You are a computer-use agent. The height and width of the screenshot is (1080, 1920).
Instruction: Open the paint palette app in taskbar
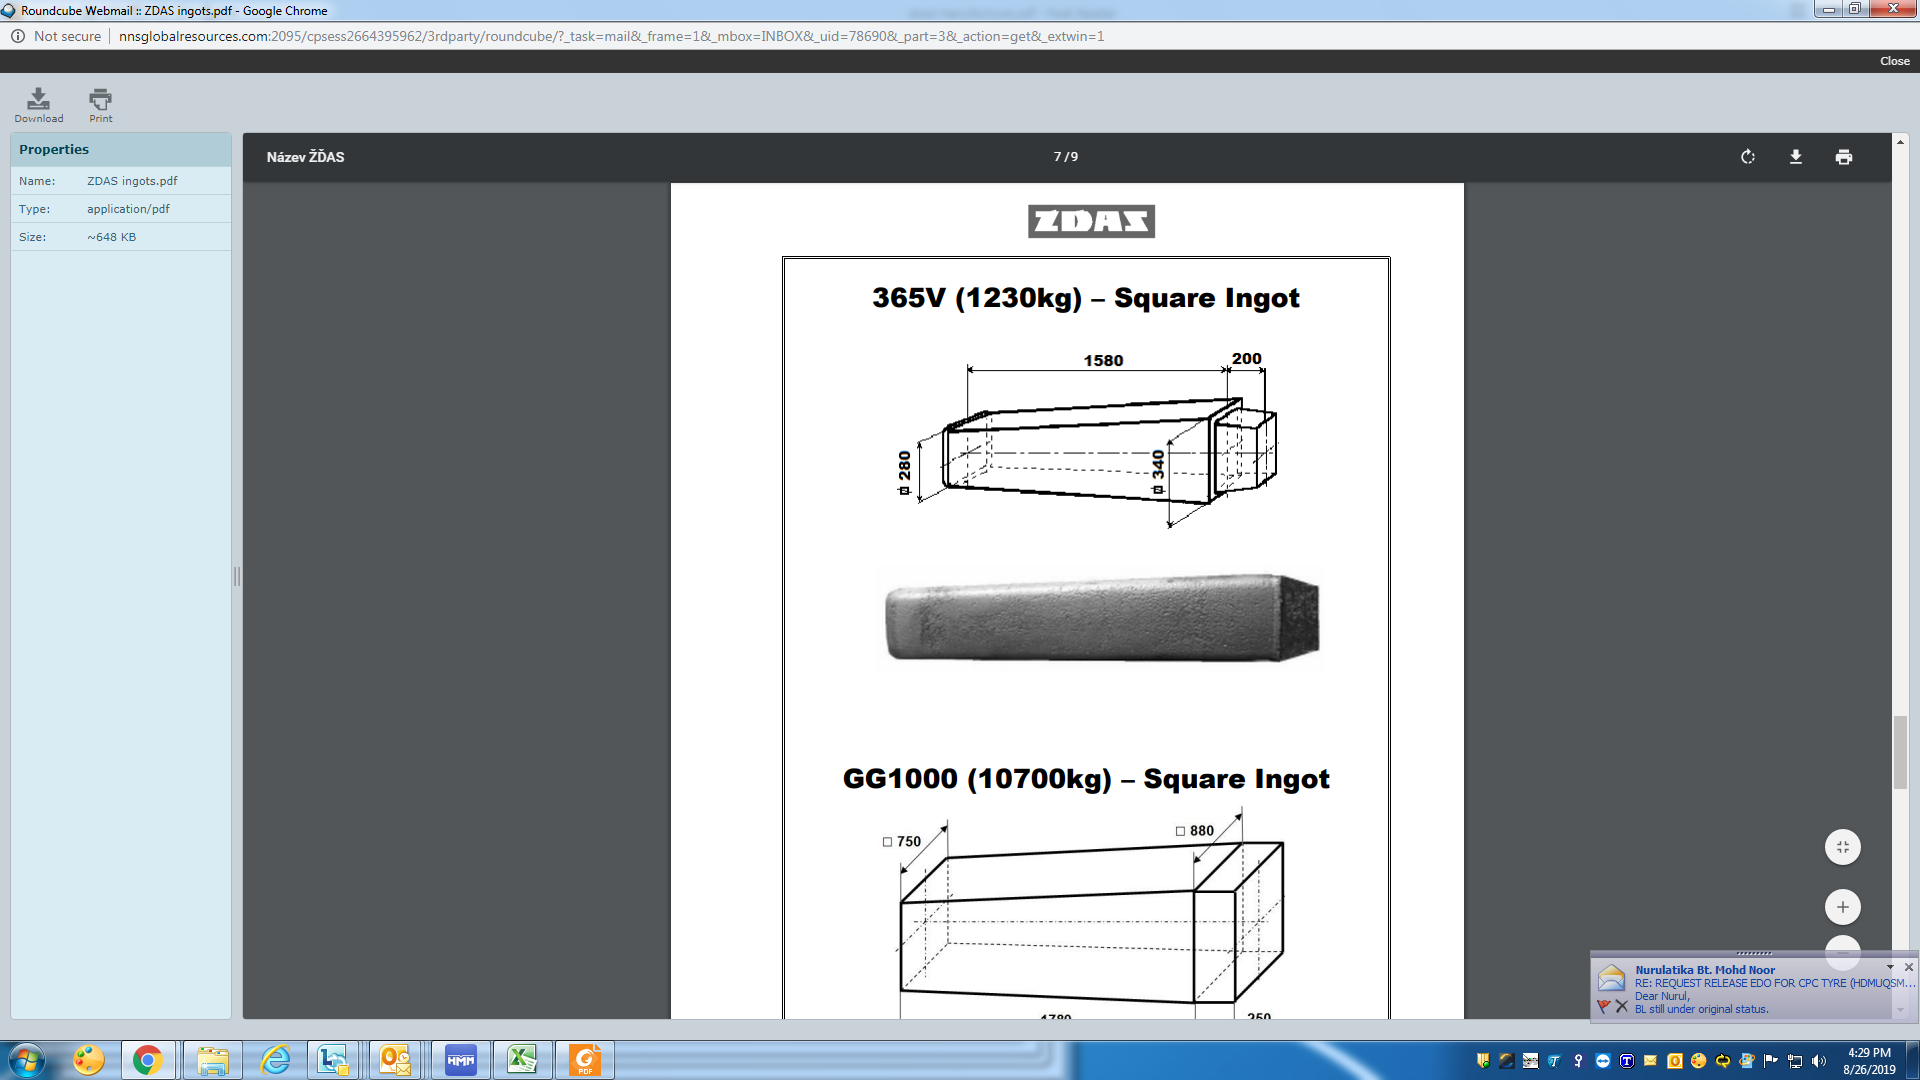[89, 1060]
